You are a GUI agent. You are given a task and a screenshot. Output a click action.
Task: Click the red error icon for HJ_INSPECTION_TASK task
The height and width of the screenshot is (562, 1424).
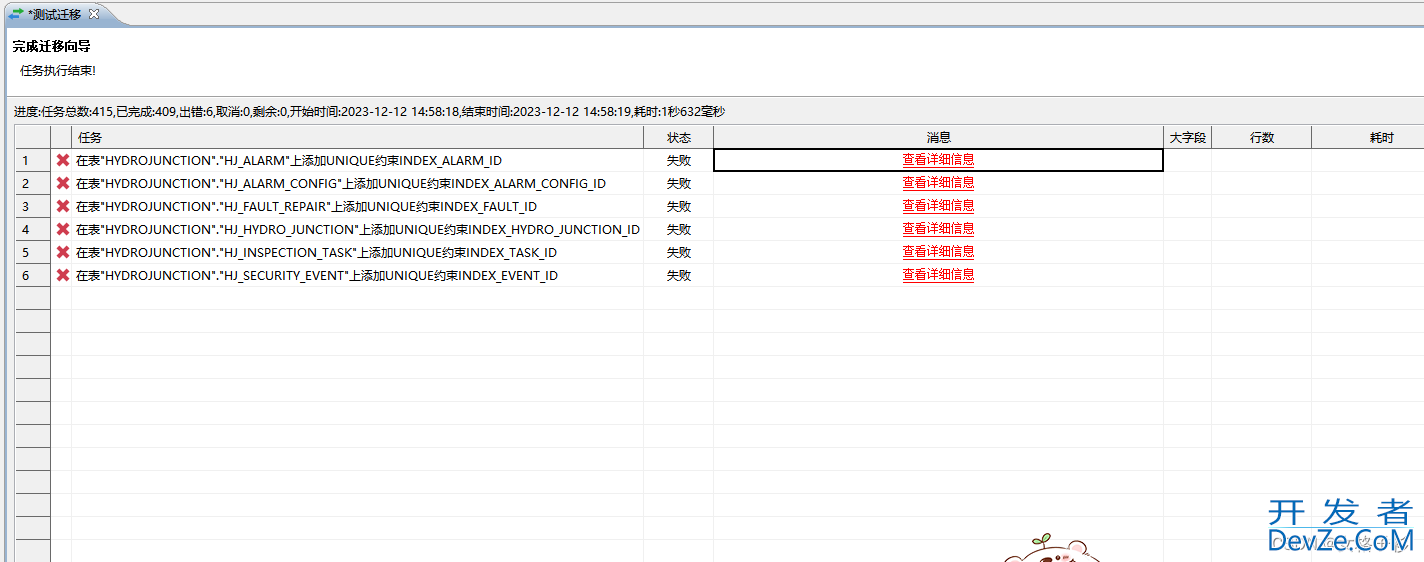click(63, 252)
